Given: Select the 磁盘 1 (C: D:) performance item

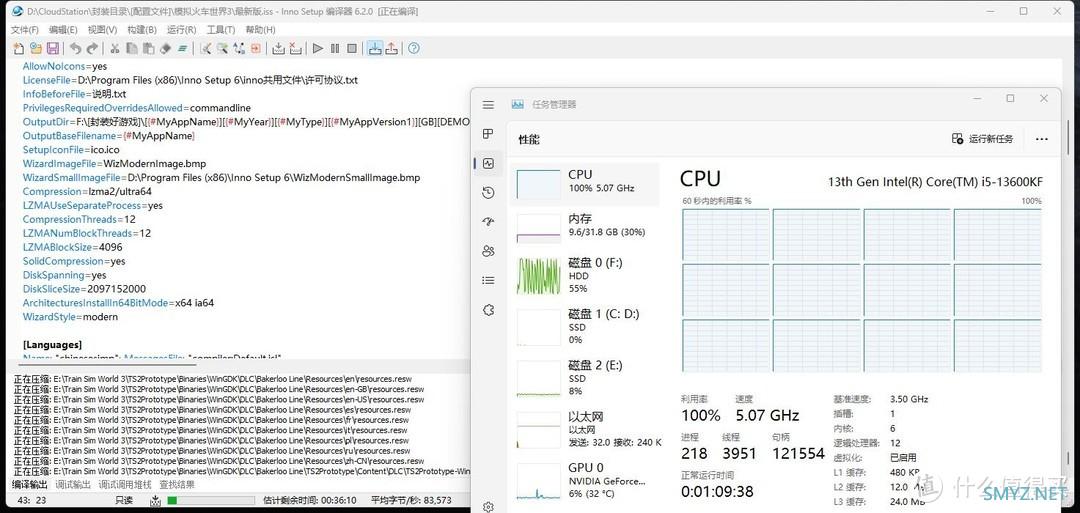Looking at the screenshot, I should pos(584,326).
